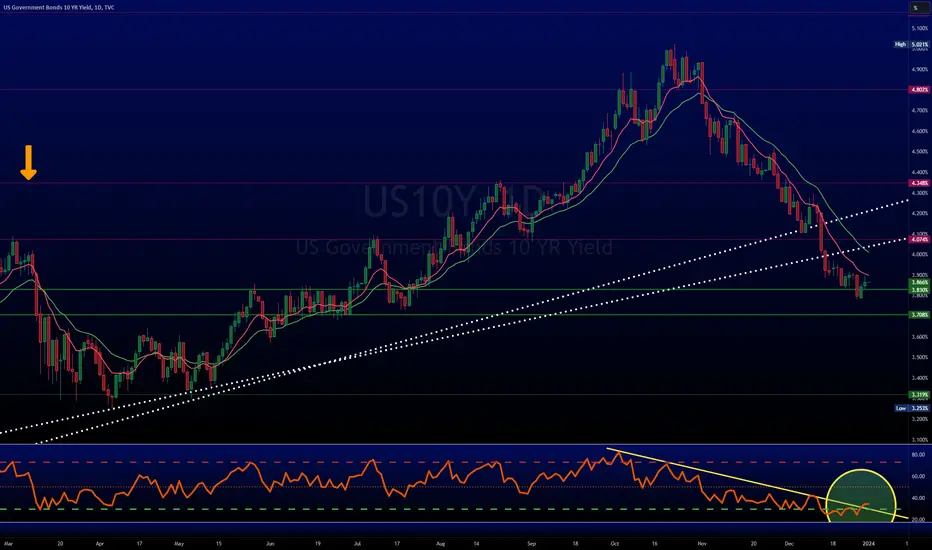This screenshot has height=550, width=932.
Task: Click the Sep label on time axis
Action: pyautogui.click(x=531, y=543)
